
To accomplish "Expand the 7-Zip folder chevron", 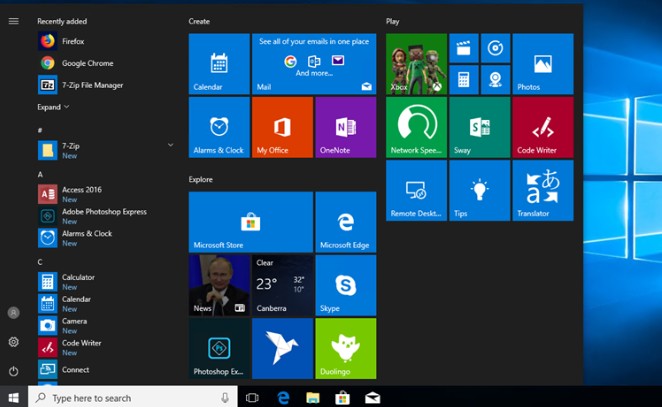I will (171, 145).
